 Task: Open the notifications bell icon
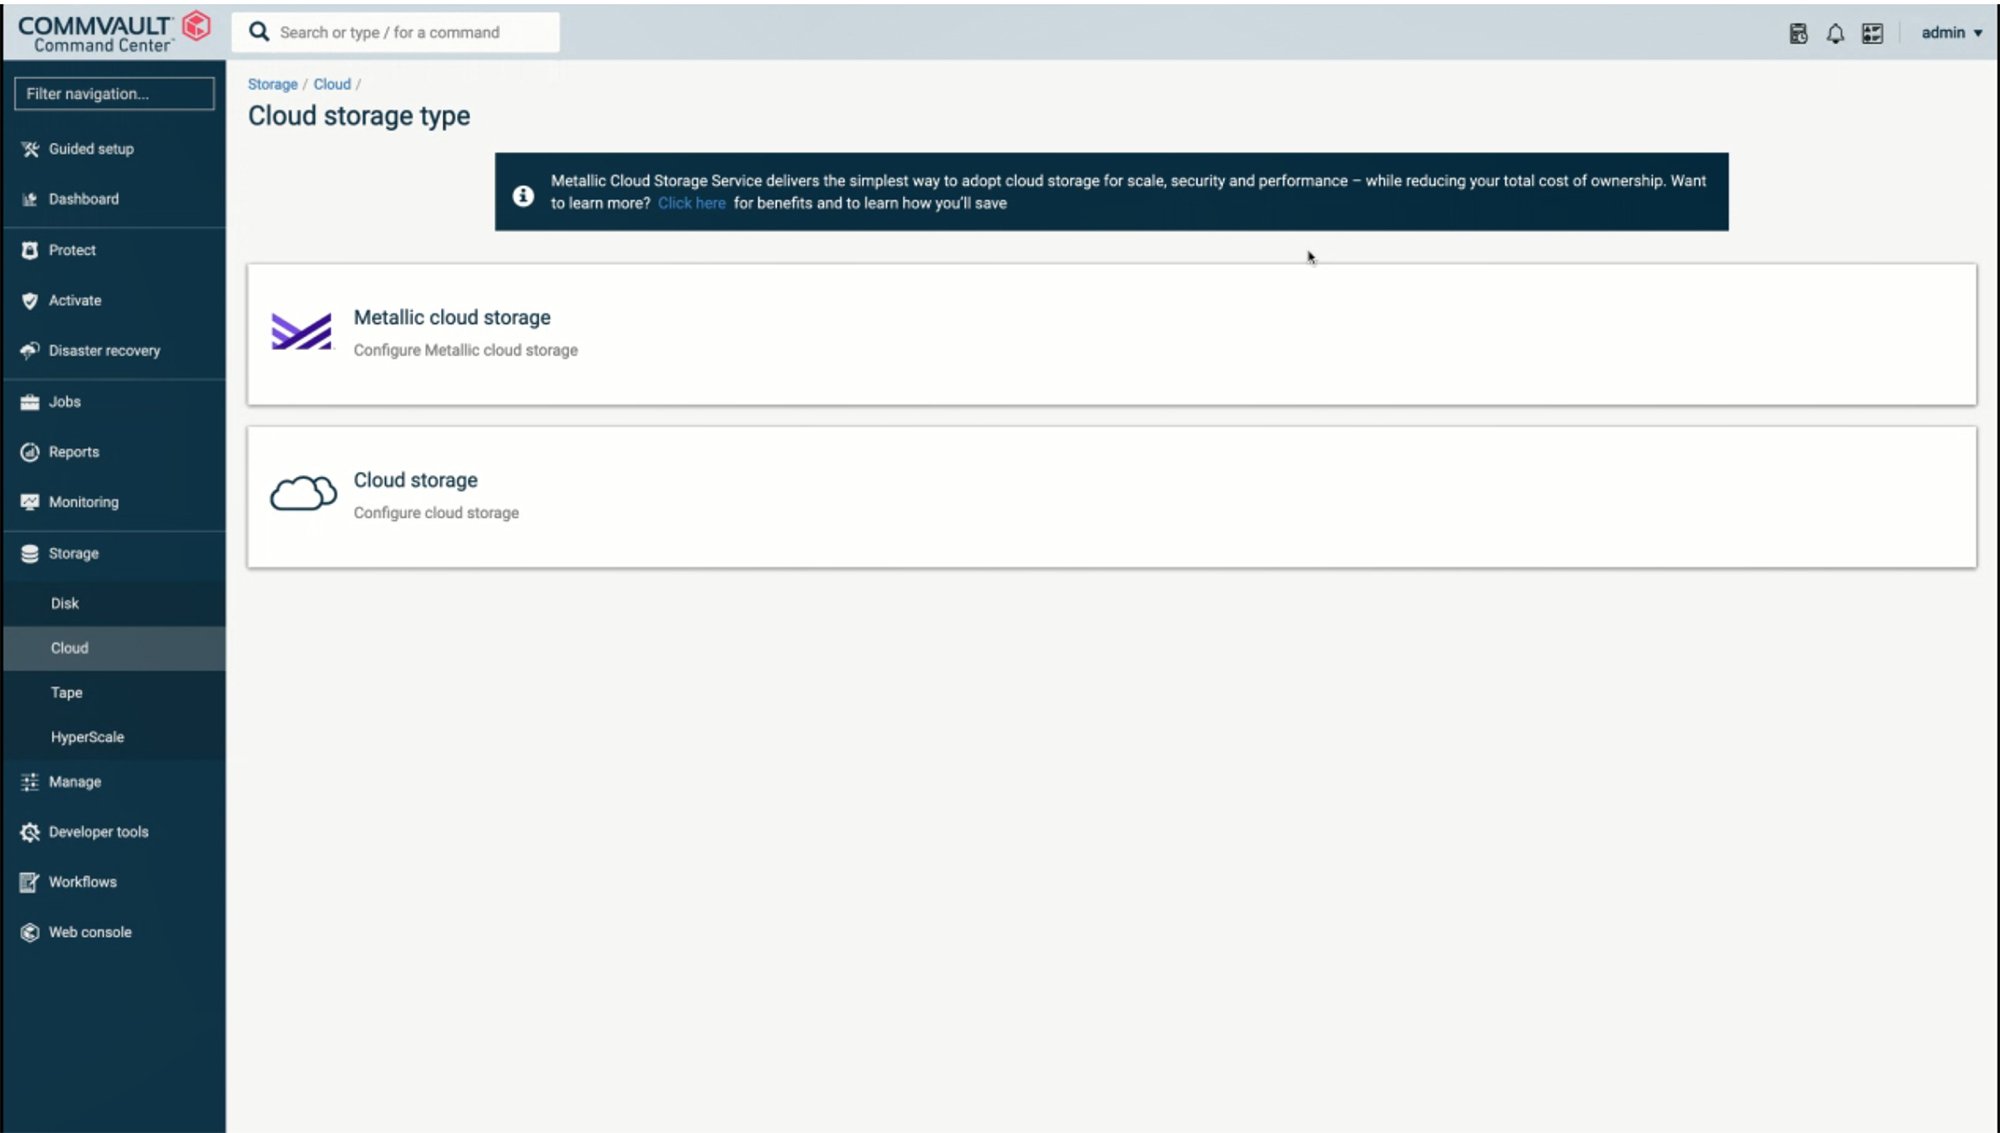(x=1835, y=33)
